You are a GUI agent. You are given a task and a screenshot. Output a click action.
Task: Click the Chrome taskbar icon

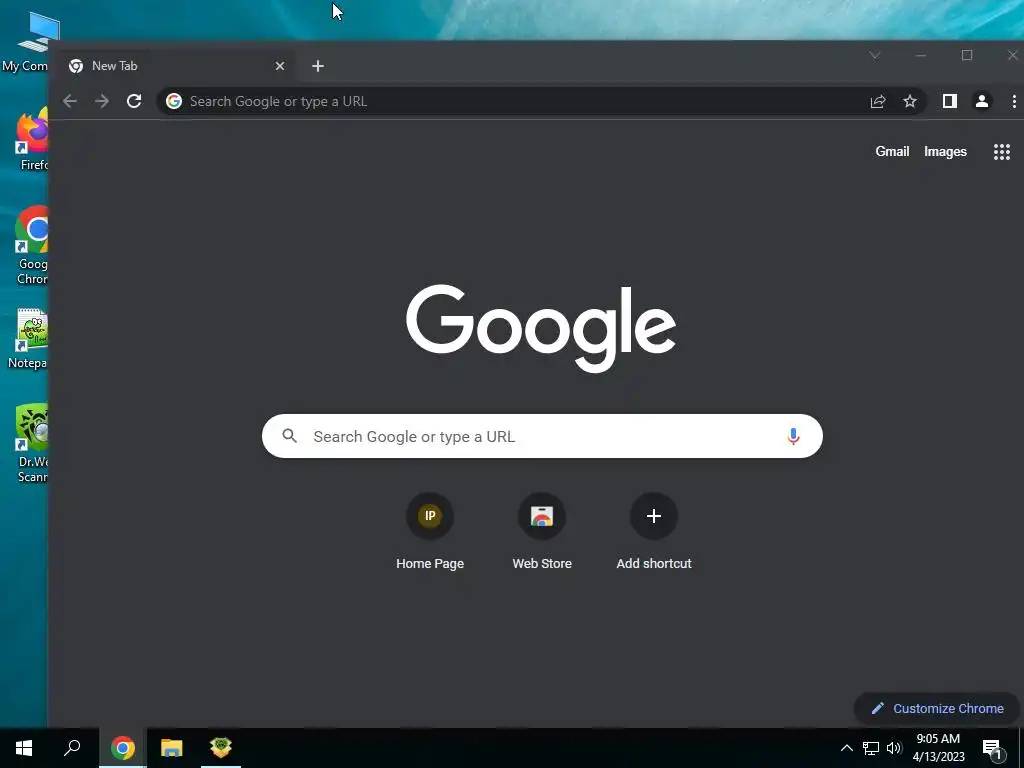click(123, 748)
